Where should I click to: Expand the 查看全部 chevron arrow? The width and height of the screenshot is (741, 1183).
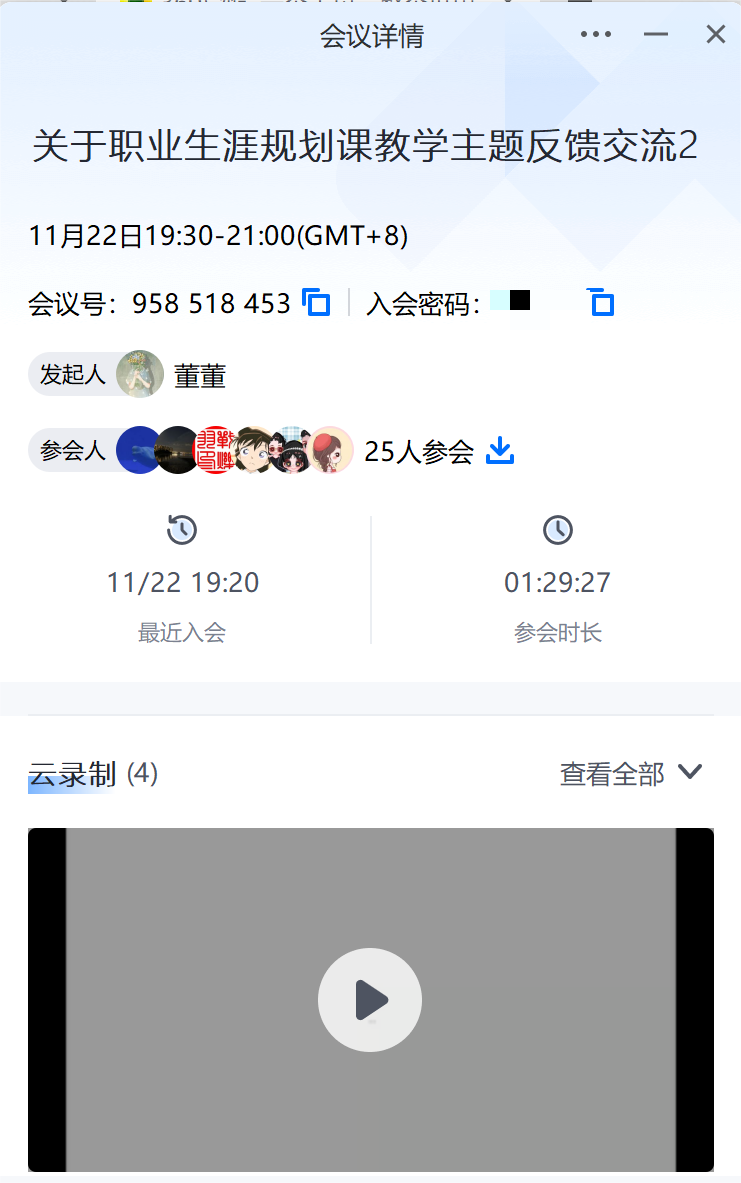[x=690, y=772]
